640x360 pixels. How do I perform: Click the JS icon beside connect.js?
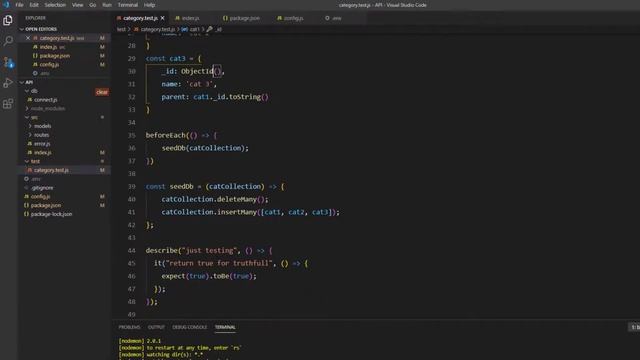click(x=29, y=100)
